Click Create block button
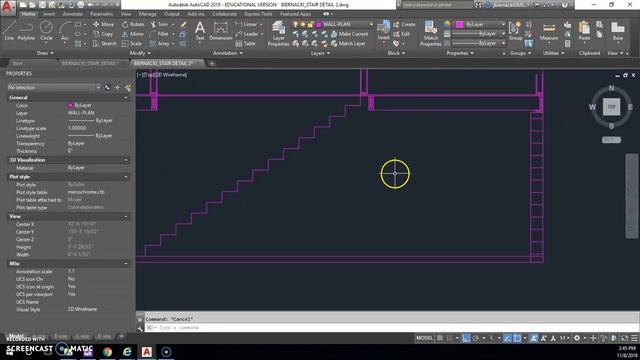 pyautogui.click(x=404, y=24)
